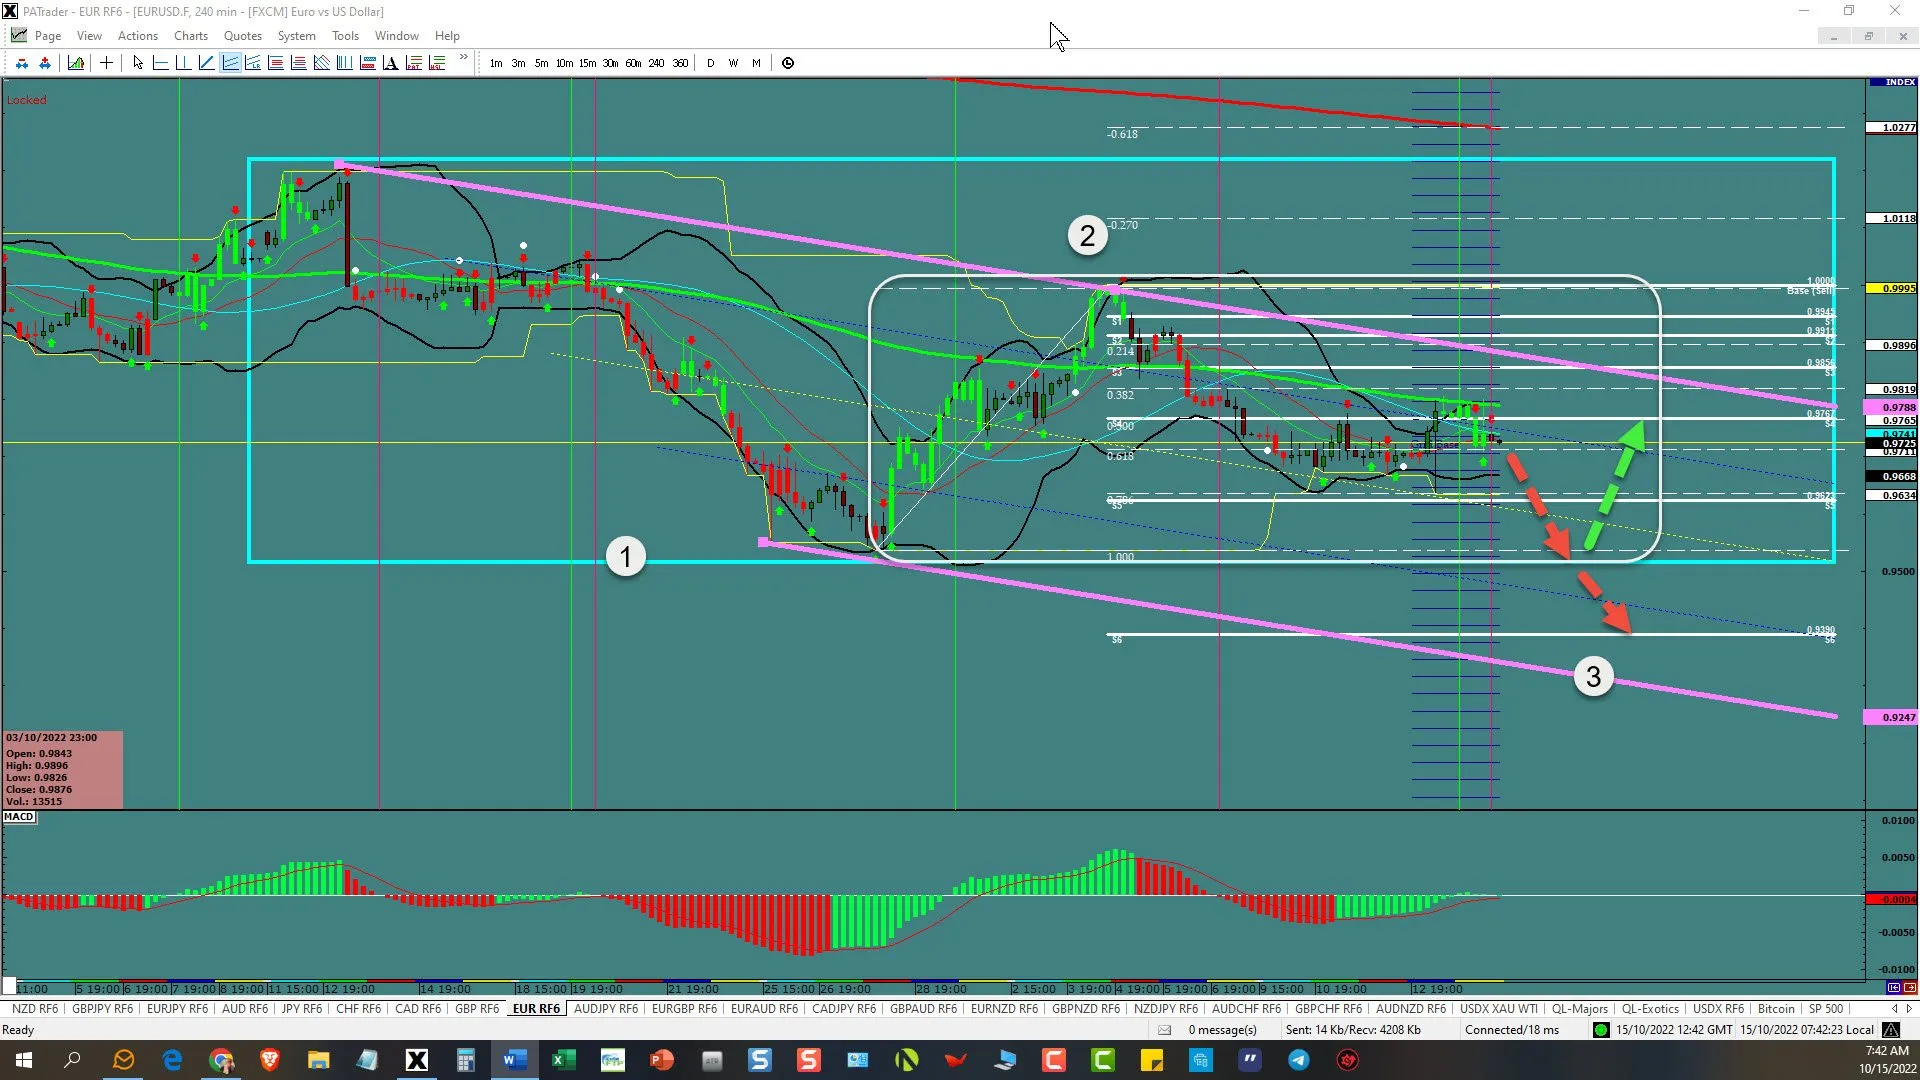
Task: Select the Fibonacci retracement tool
Action: click(275, 63)
